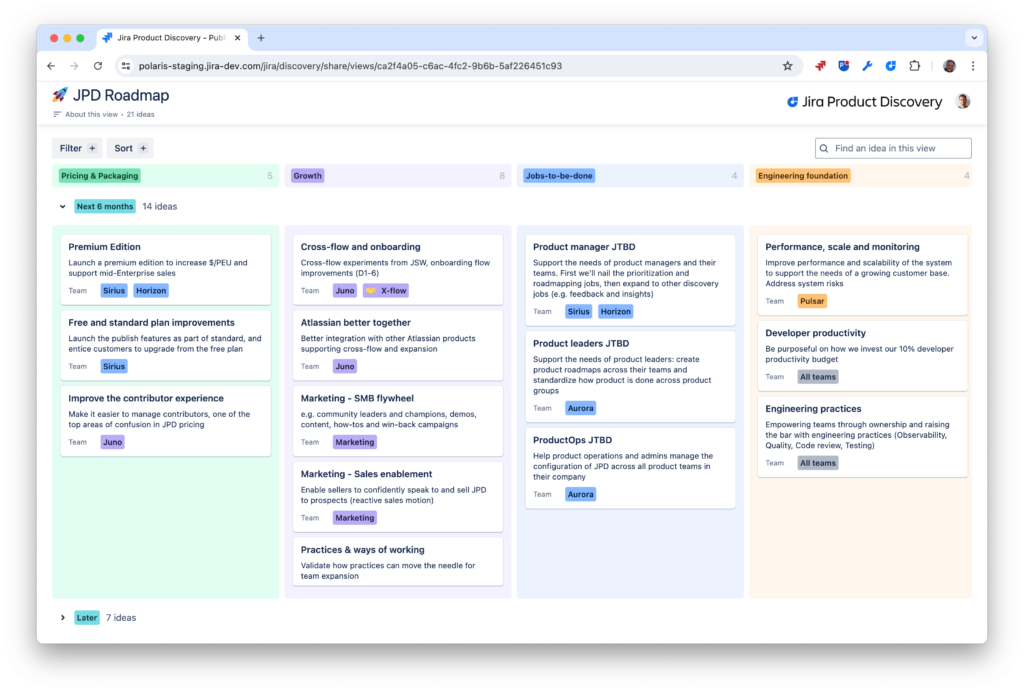Screen dimensions: 1024x692
Task: Open Performance, scale and monitoring idea
Action: 863,275
